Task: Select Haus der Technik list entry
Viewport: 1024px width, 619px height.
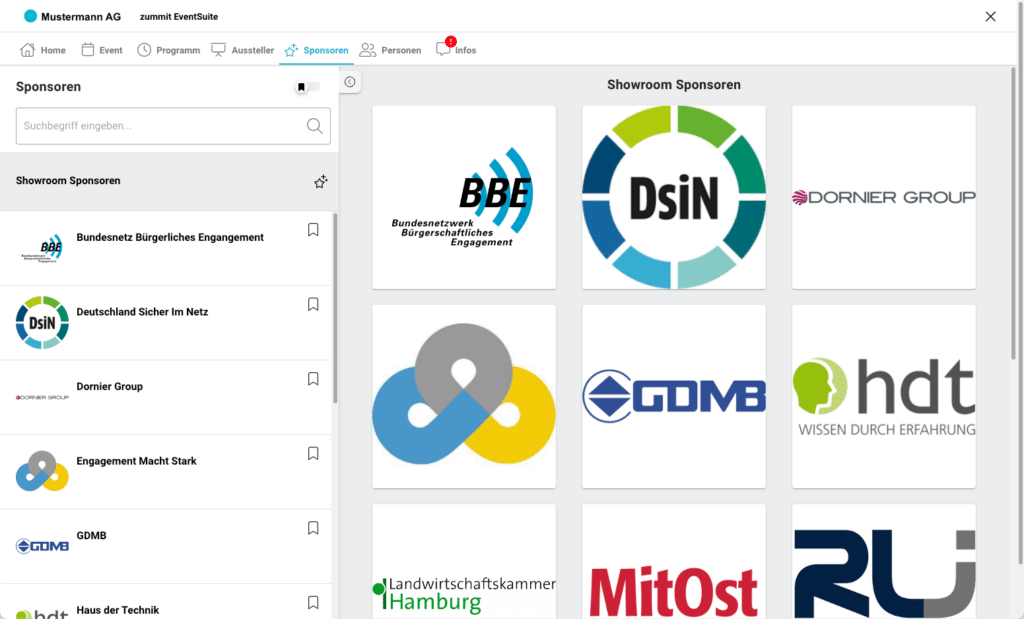Action: point(117,609)
